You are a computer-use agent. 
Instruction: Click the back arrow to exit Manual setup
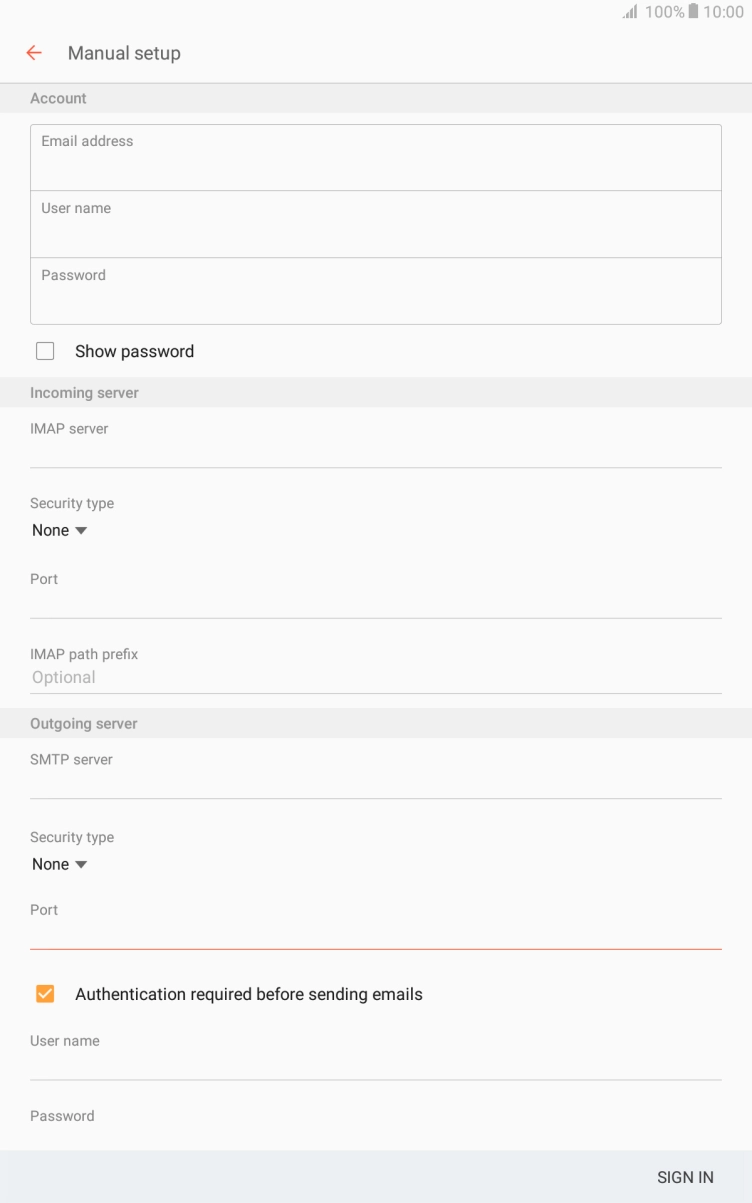[34, 53]
